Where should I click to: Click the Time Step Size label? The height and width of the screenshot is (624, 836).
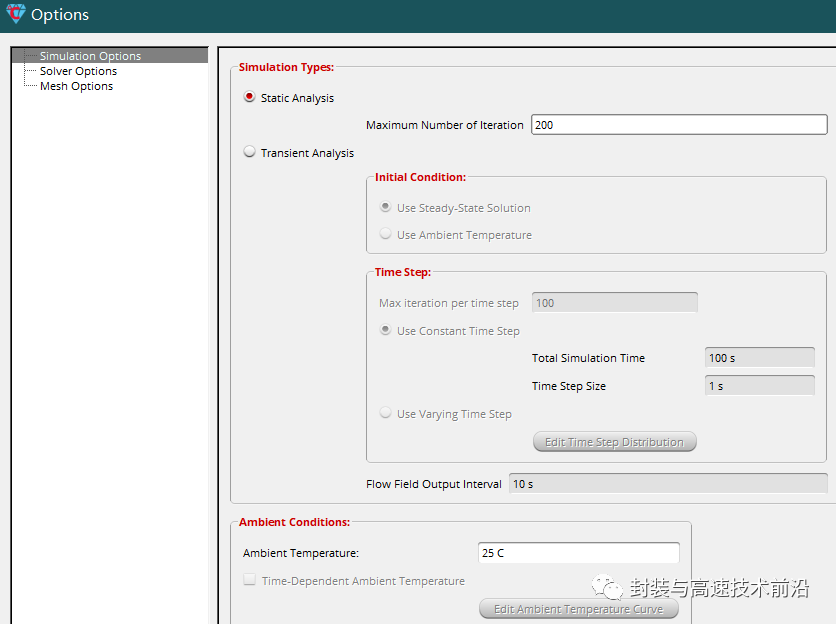pyautogui.click(x=569, y=386)
